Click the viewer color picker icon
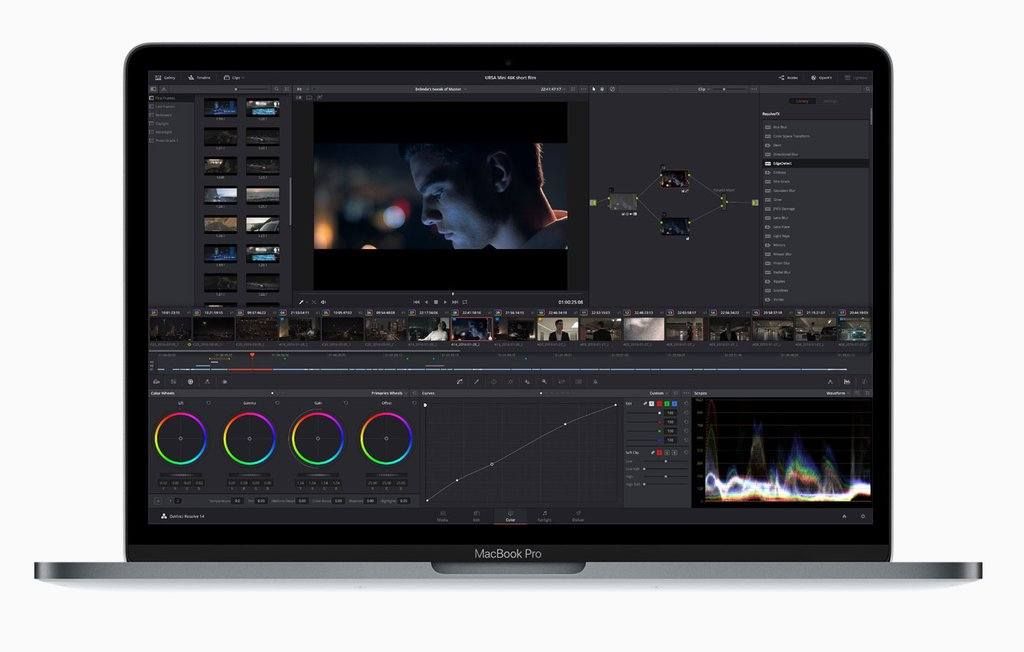 coord(301,302)
